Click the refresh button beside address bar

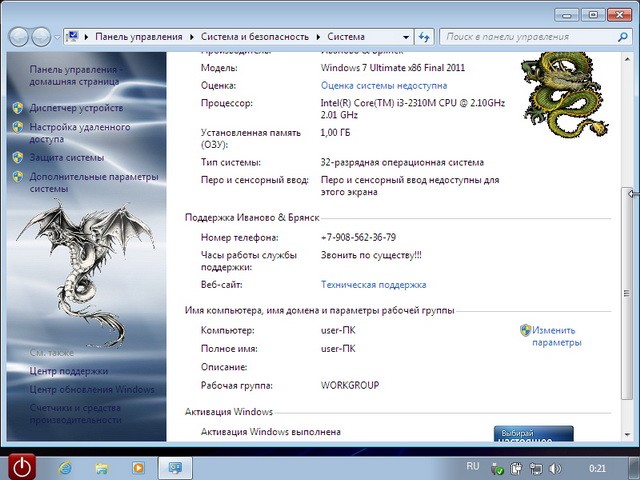point(424,37)
